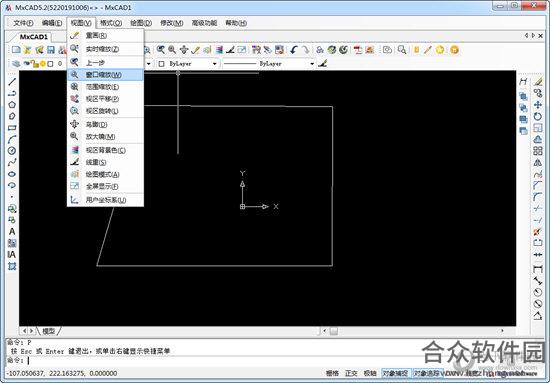
Task: Select the Circle tool in left toolbar
Action: (12, 151)
